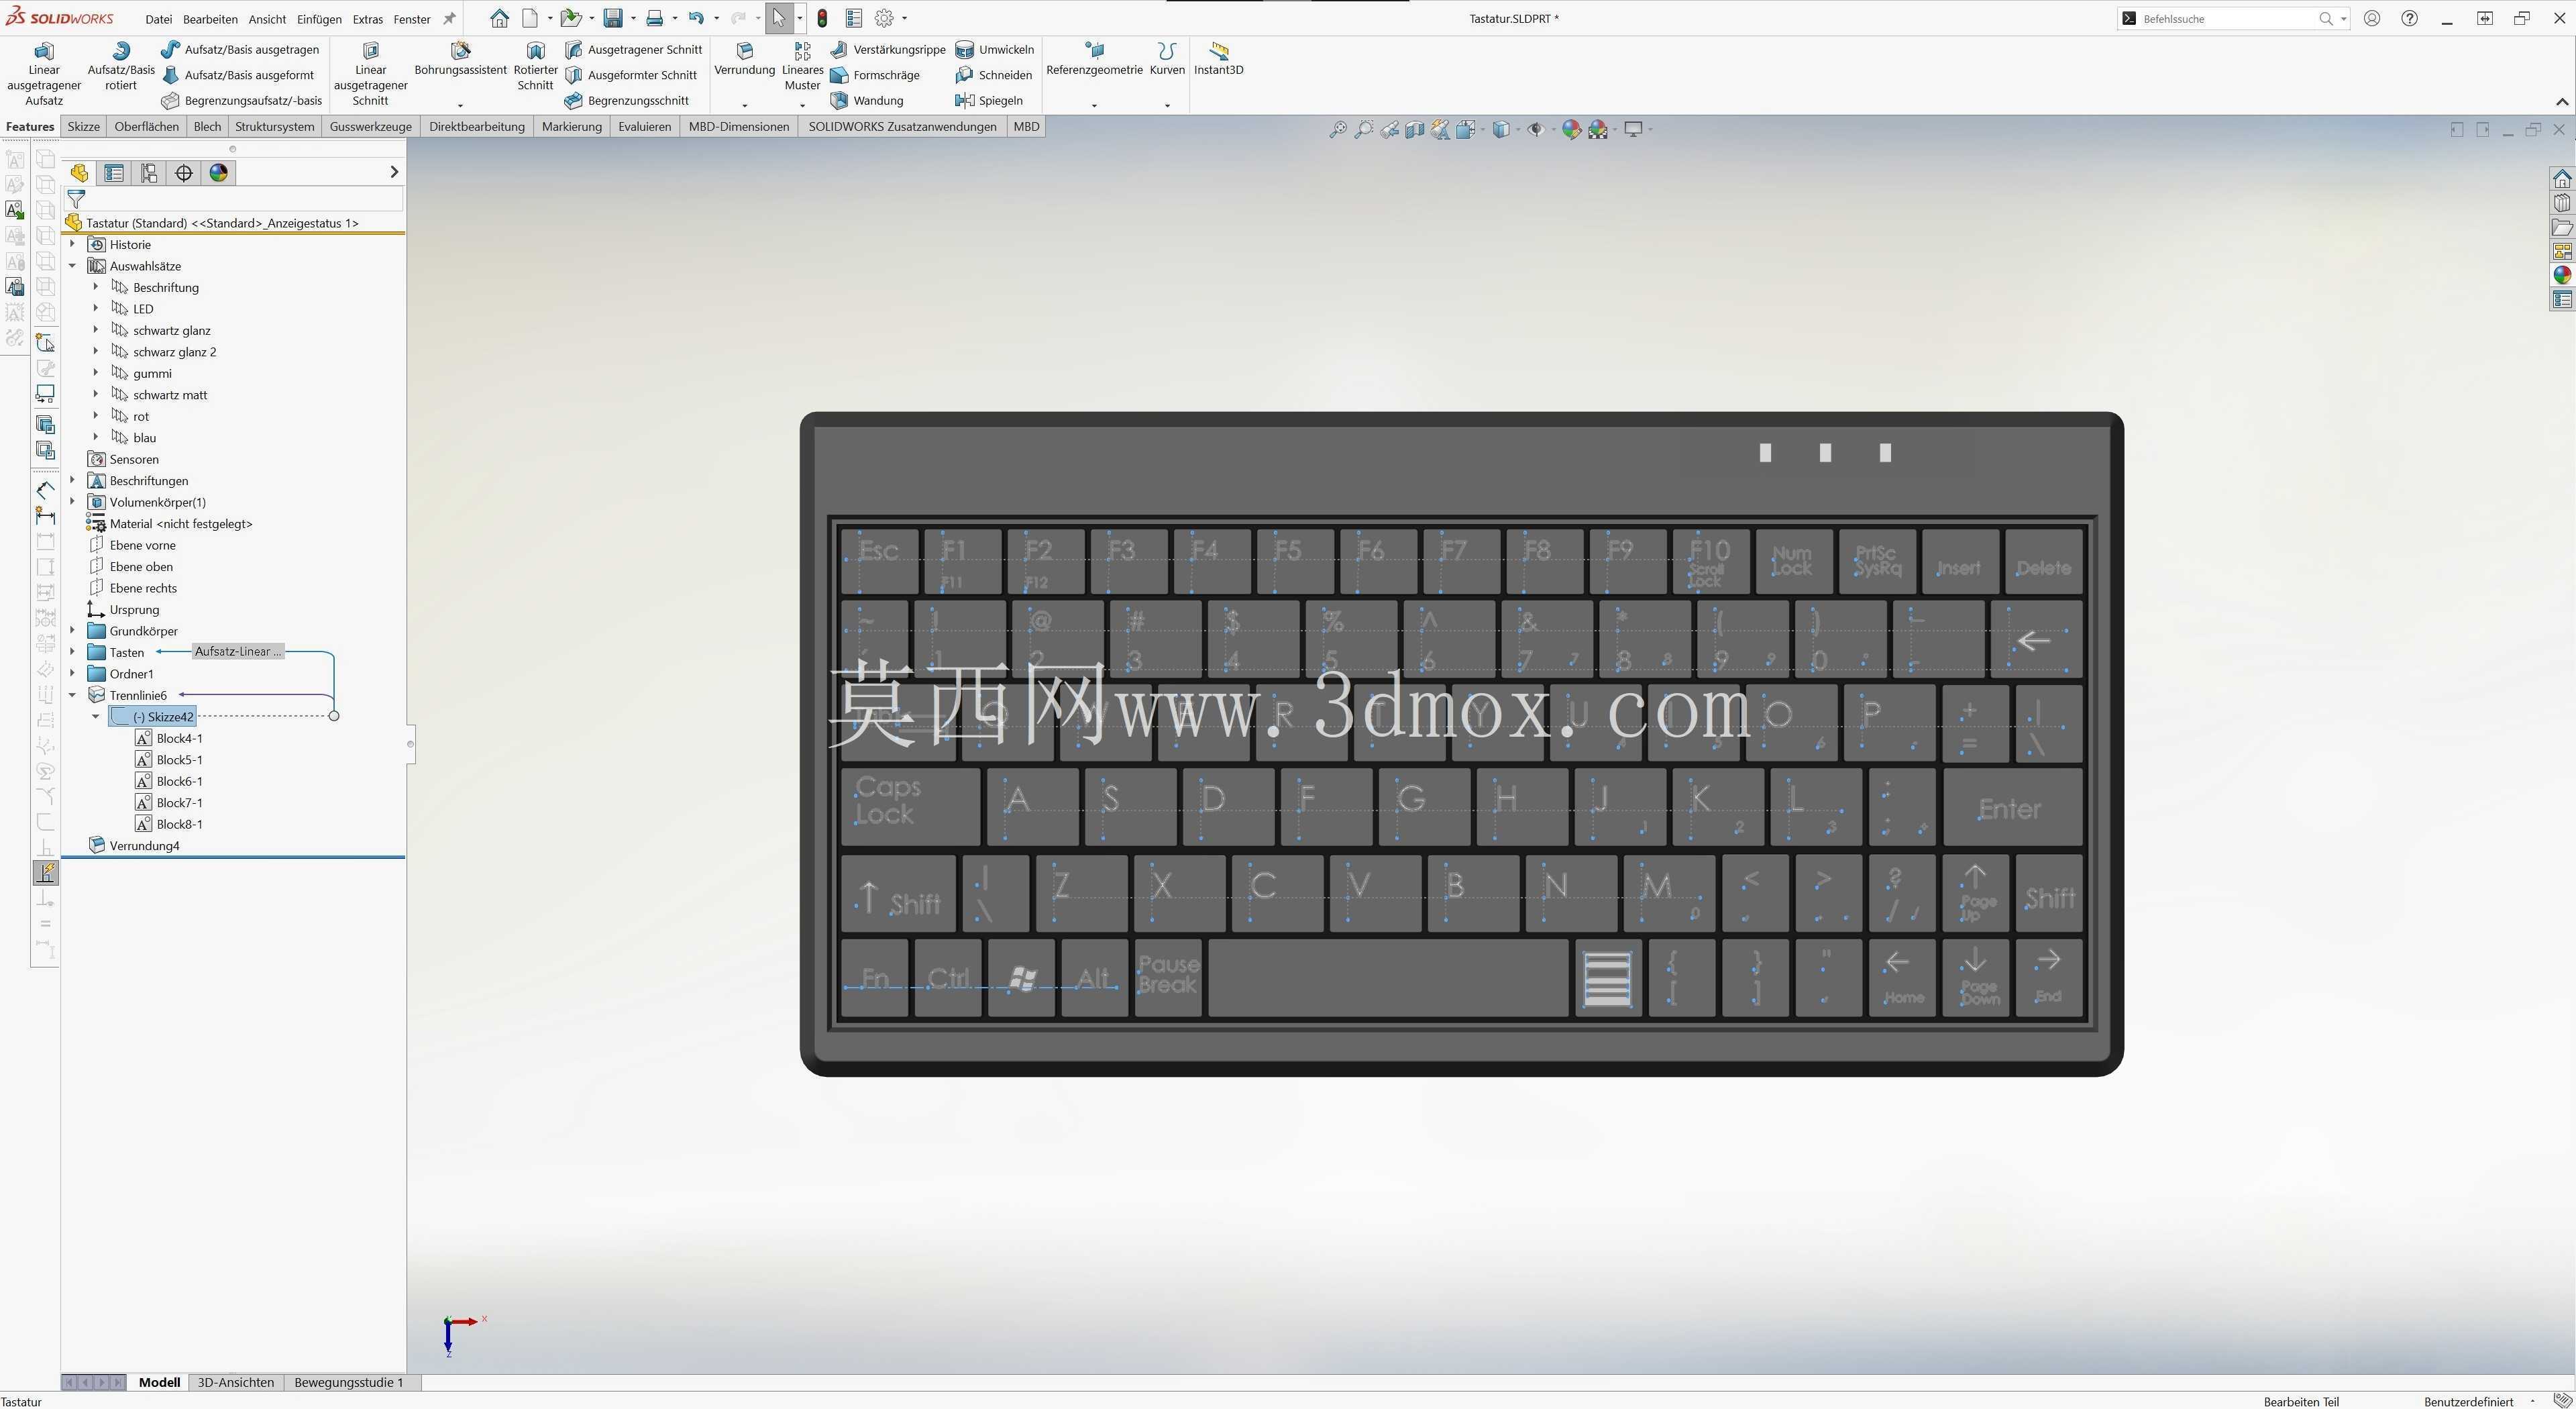Switch to Evaluieren tab
The image size is (2576, 1409).
[x=644, y=126]
